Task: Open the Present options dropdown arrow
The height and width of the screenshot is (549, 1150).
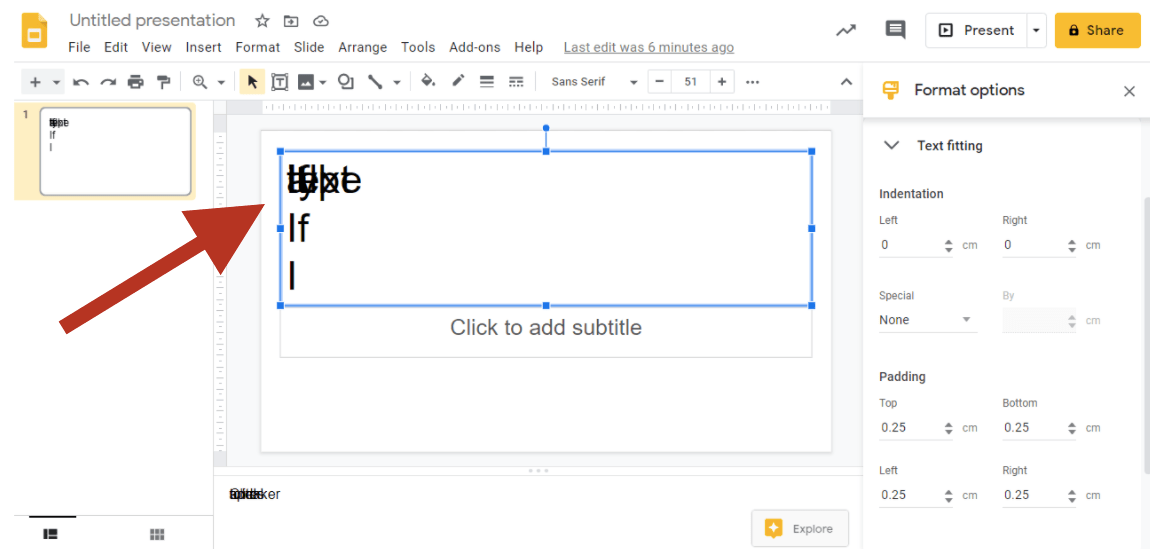Action: 1036,30
